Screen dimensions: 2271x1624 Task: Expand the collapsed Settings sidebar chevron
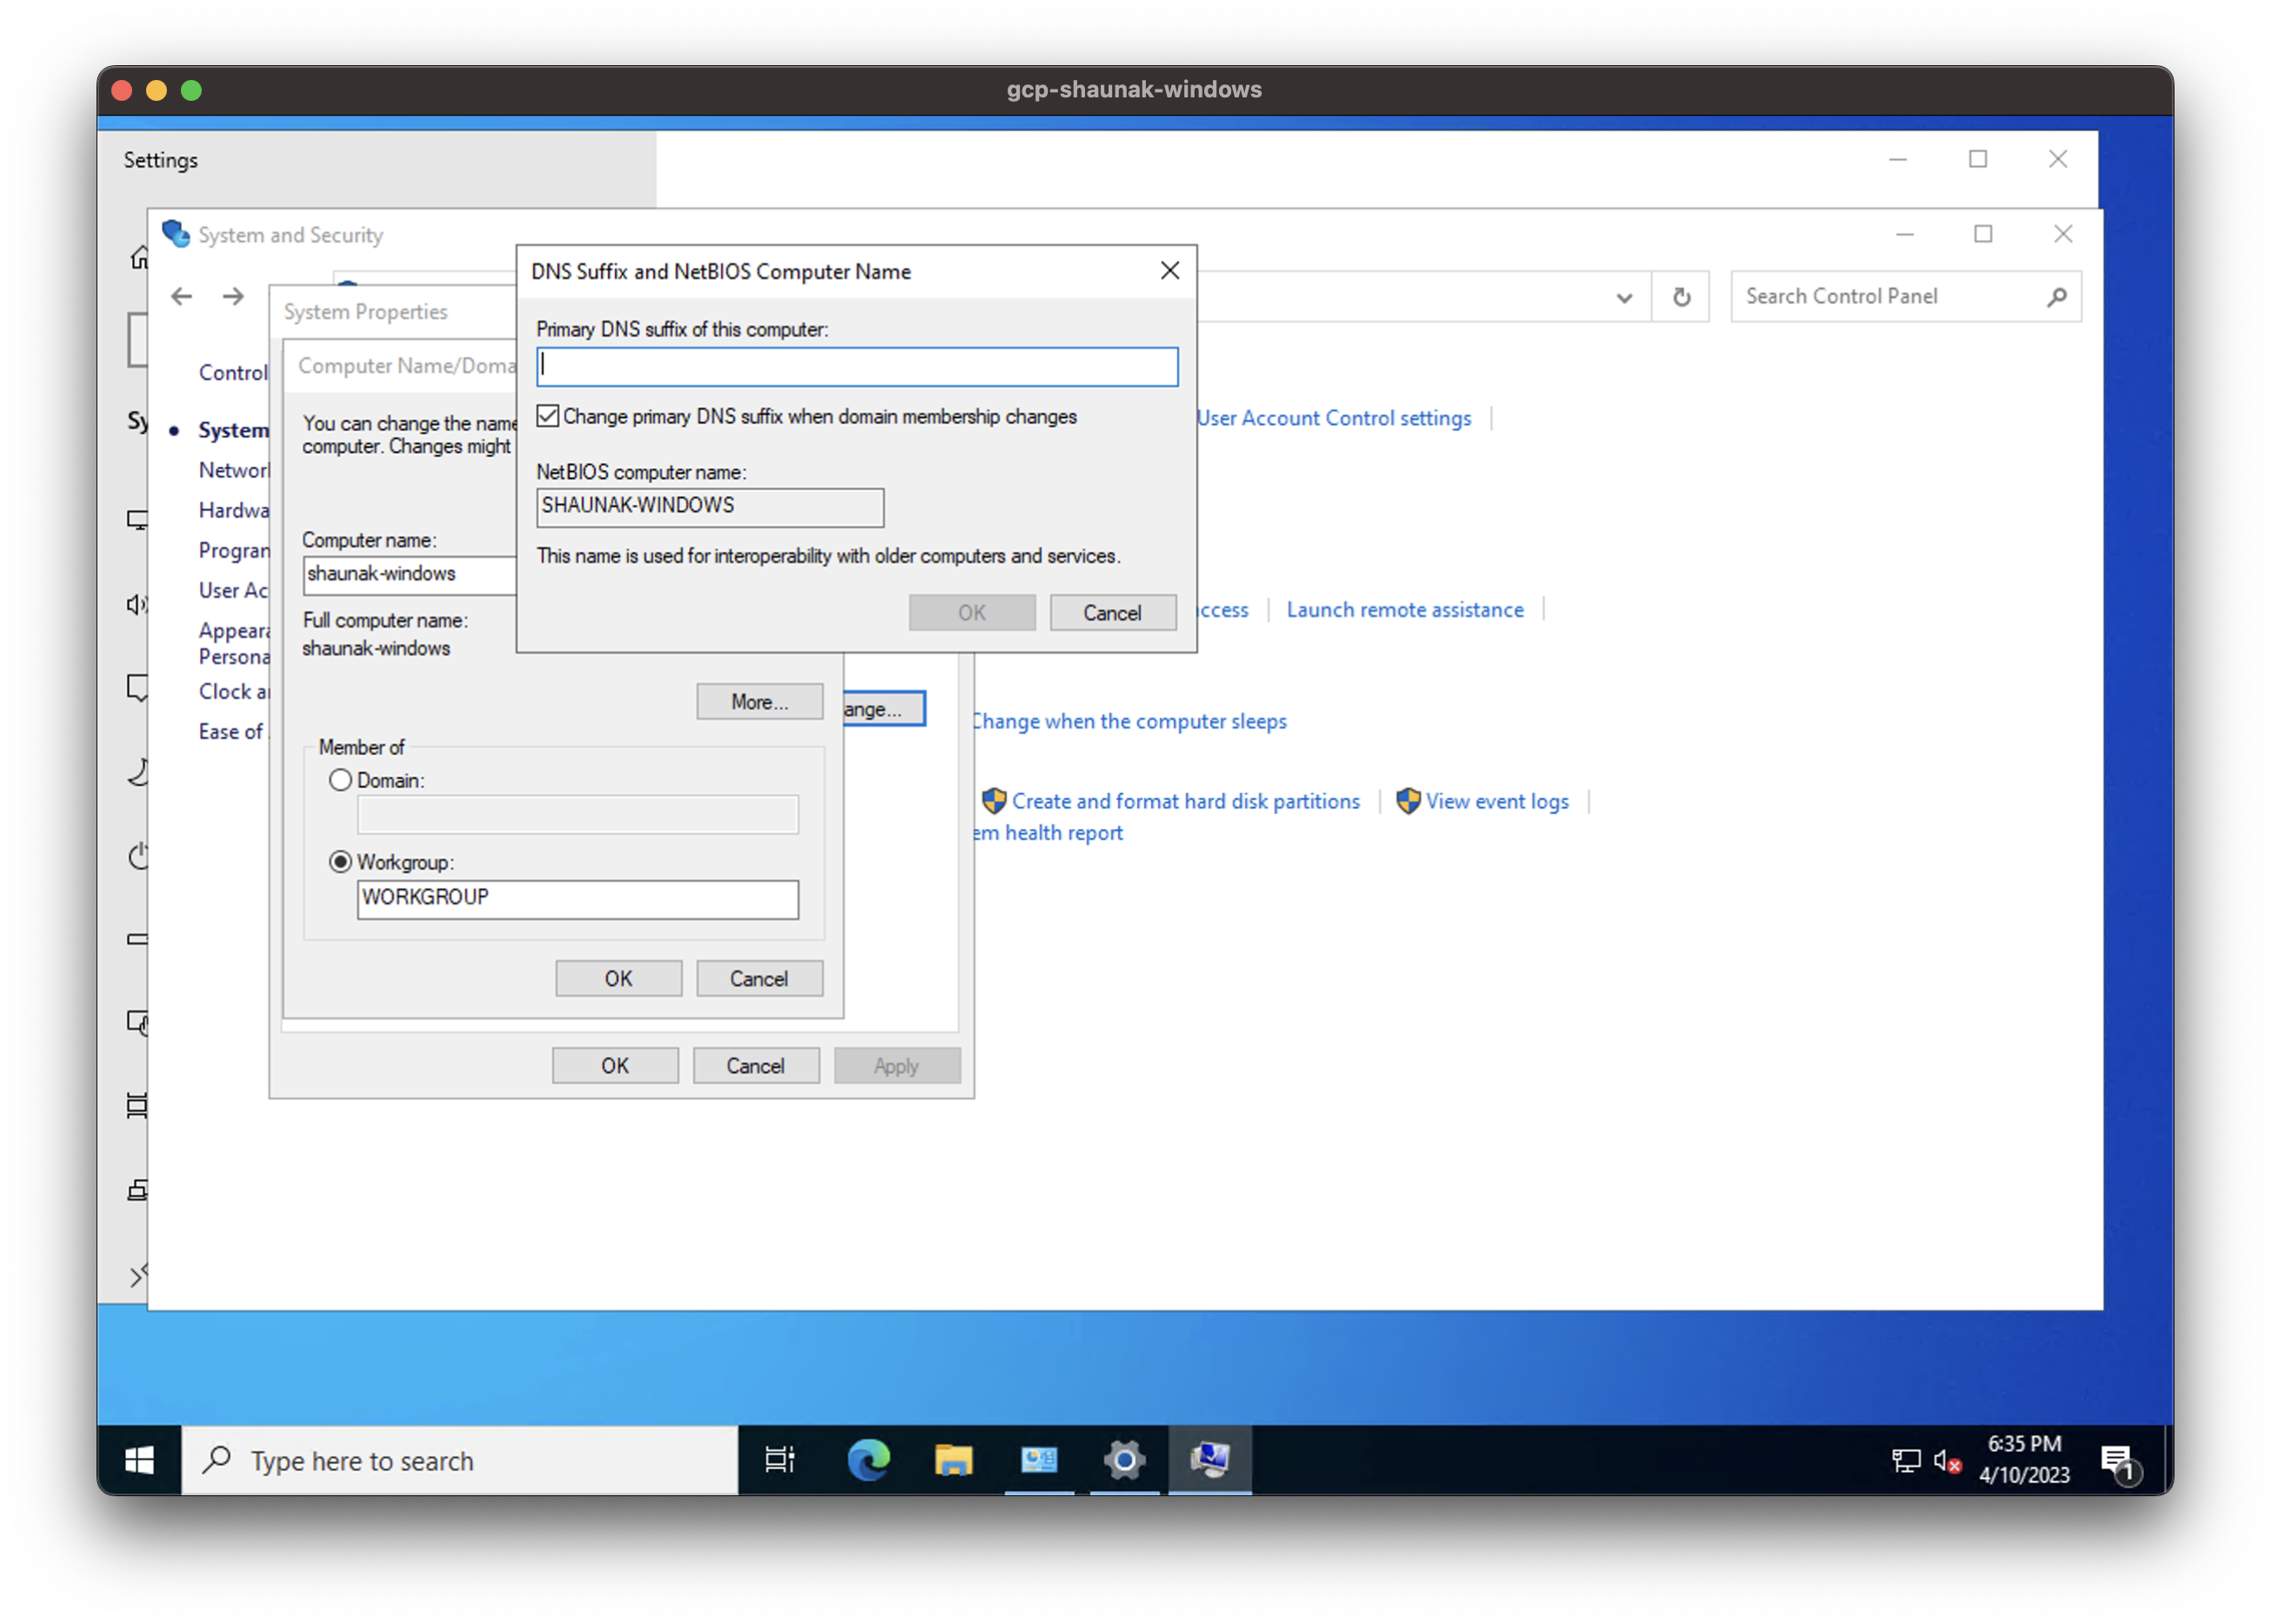coord(137,1275)
